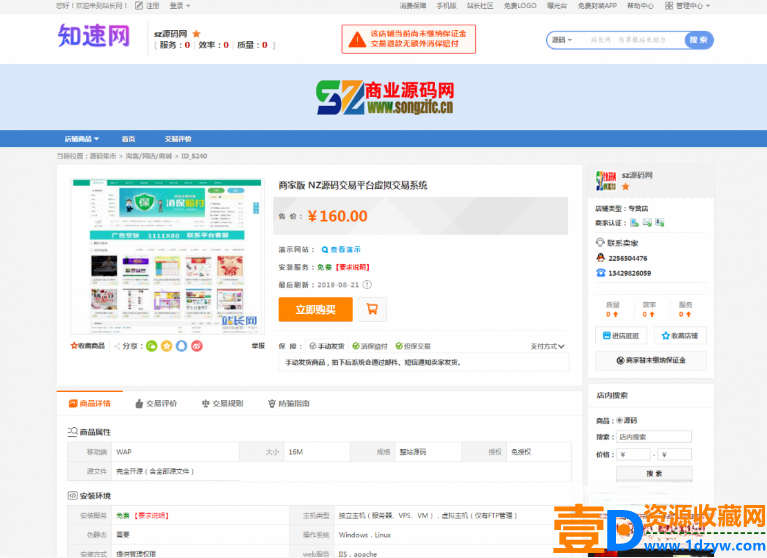Click the 店内搜索 keyword input field
Image resolution: width=767 pixels, height=558 pixels.
(x=653, y=437)
